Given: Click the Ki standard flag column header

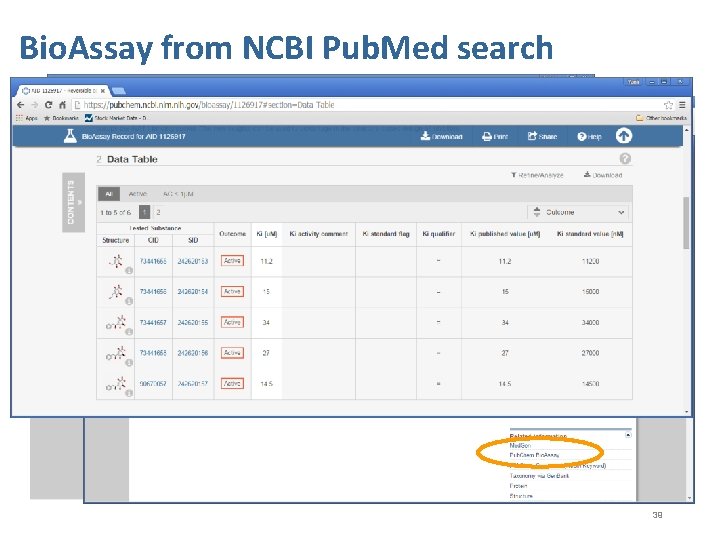Looking at the screenshot, I should (386, 234).
